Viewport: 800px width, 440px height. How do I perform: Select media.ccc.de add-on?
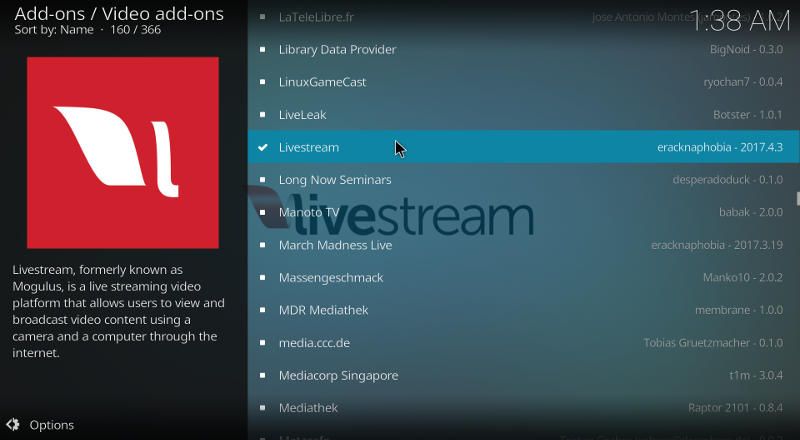pos(523,343)
